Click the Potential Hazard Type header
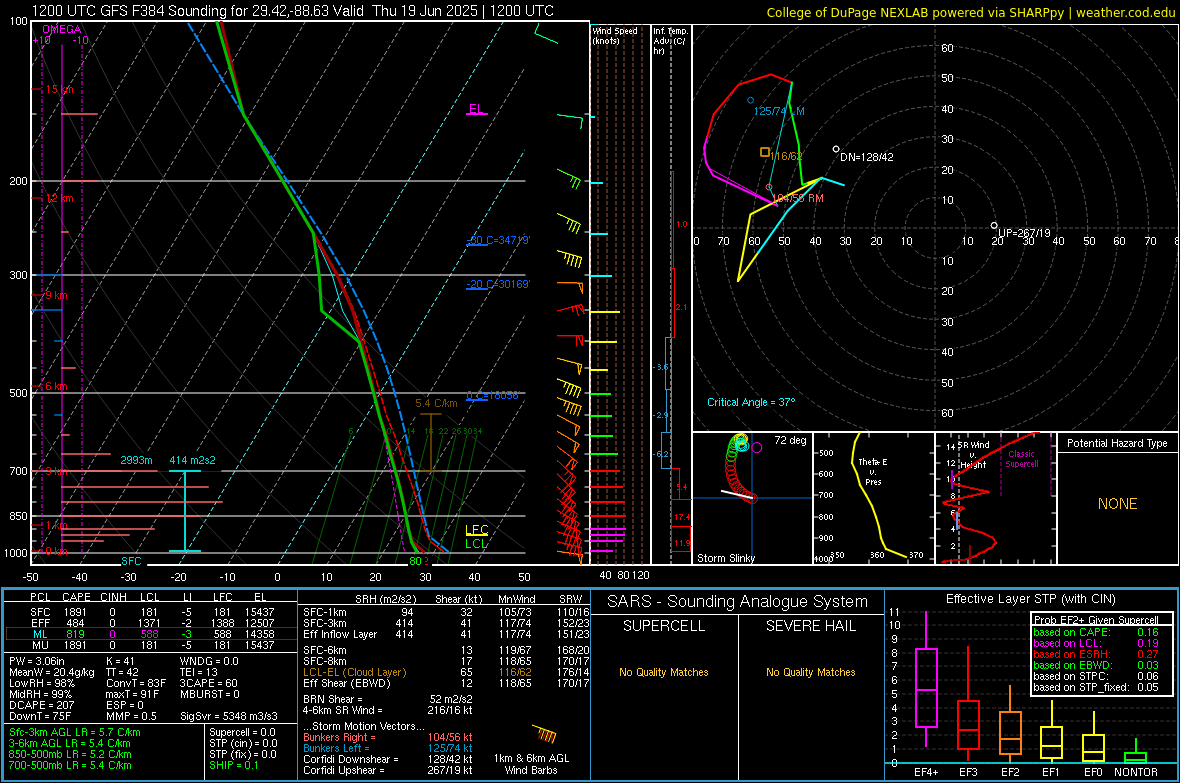Image resolution: width=1180 pixels, height=783 pixels. (x=1117, y=443)
